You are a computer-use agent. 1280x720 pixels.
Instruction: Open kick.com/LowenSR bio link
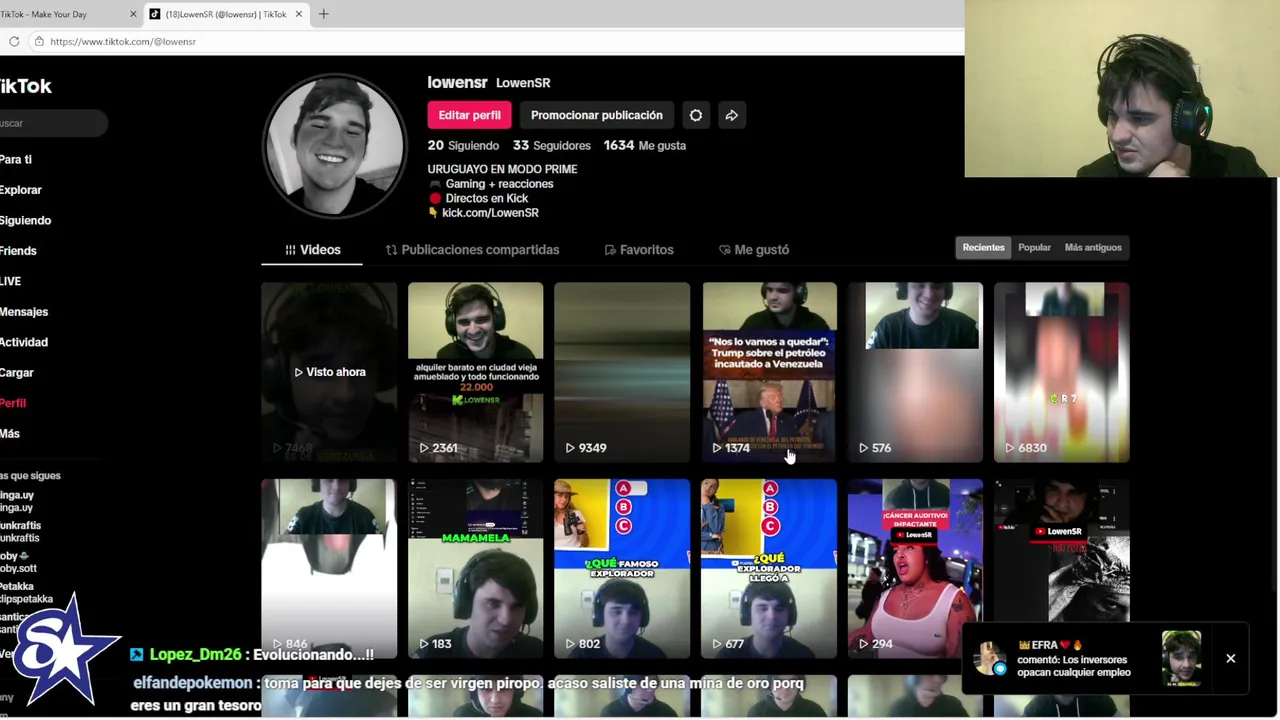coord(490,212)
